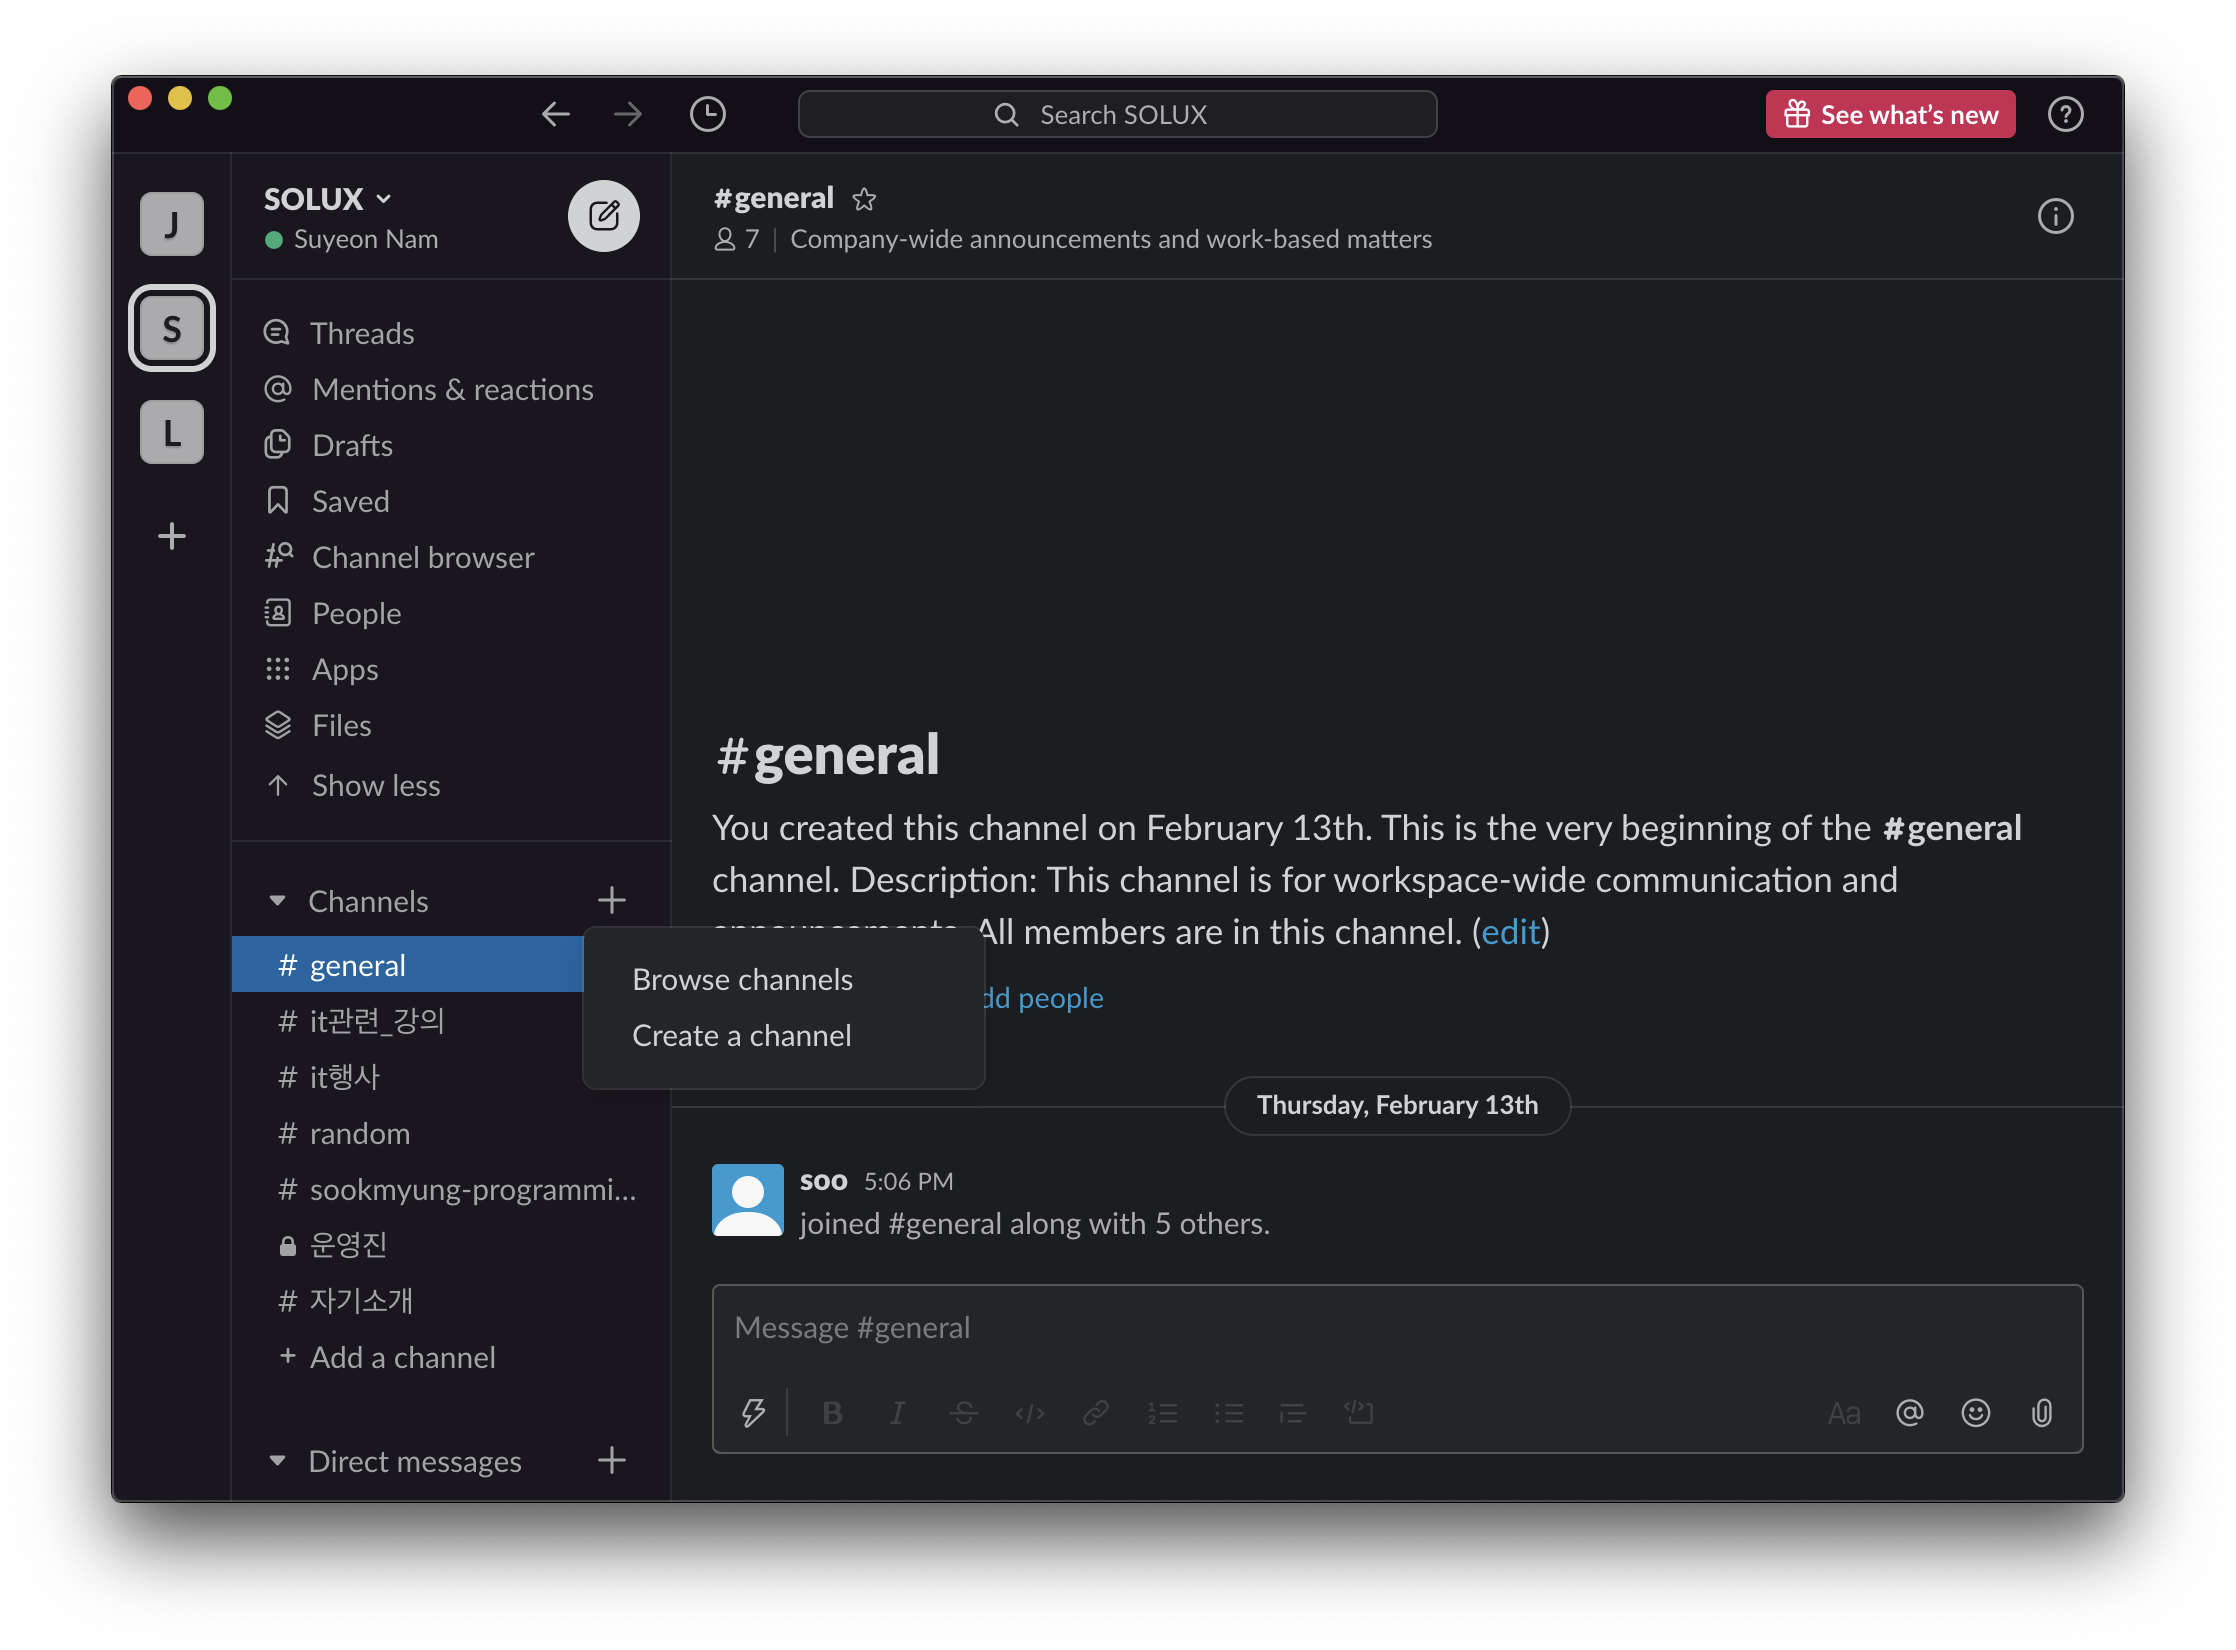Image resolution: width=2236 pixels, height=1650 pixels.
Task: Click the shortcuts lightning bolt icon
Action: 753,1412
